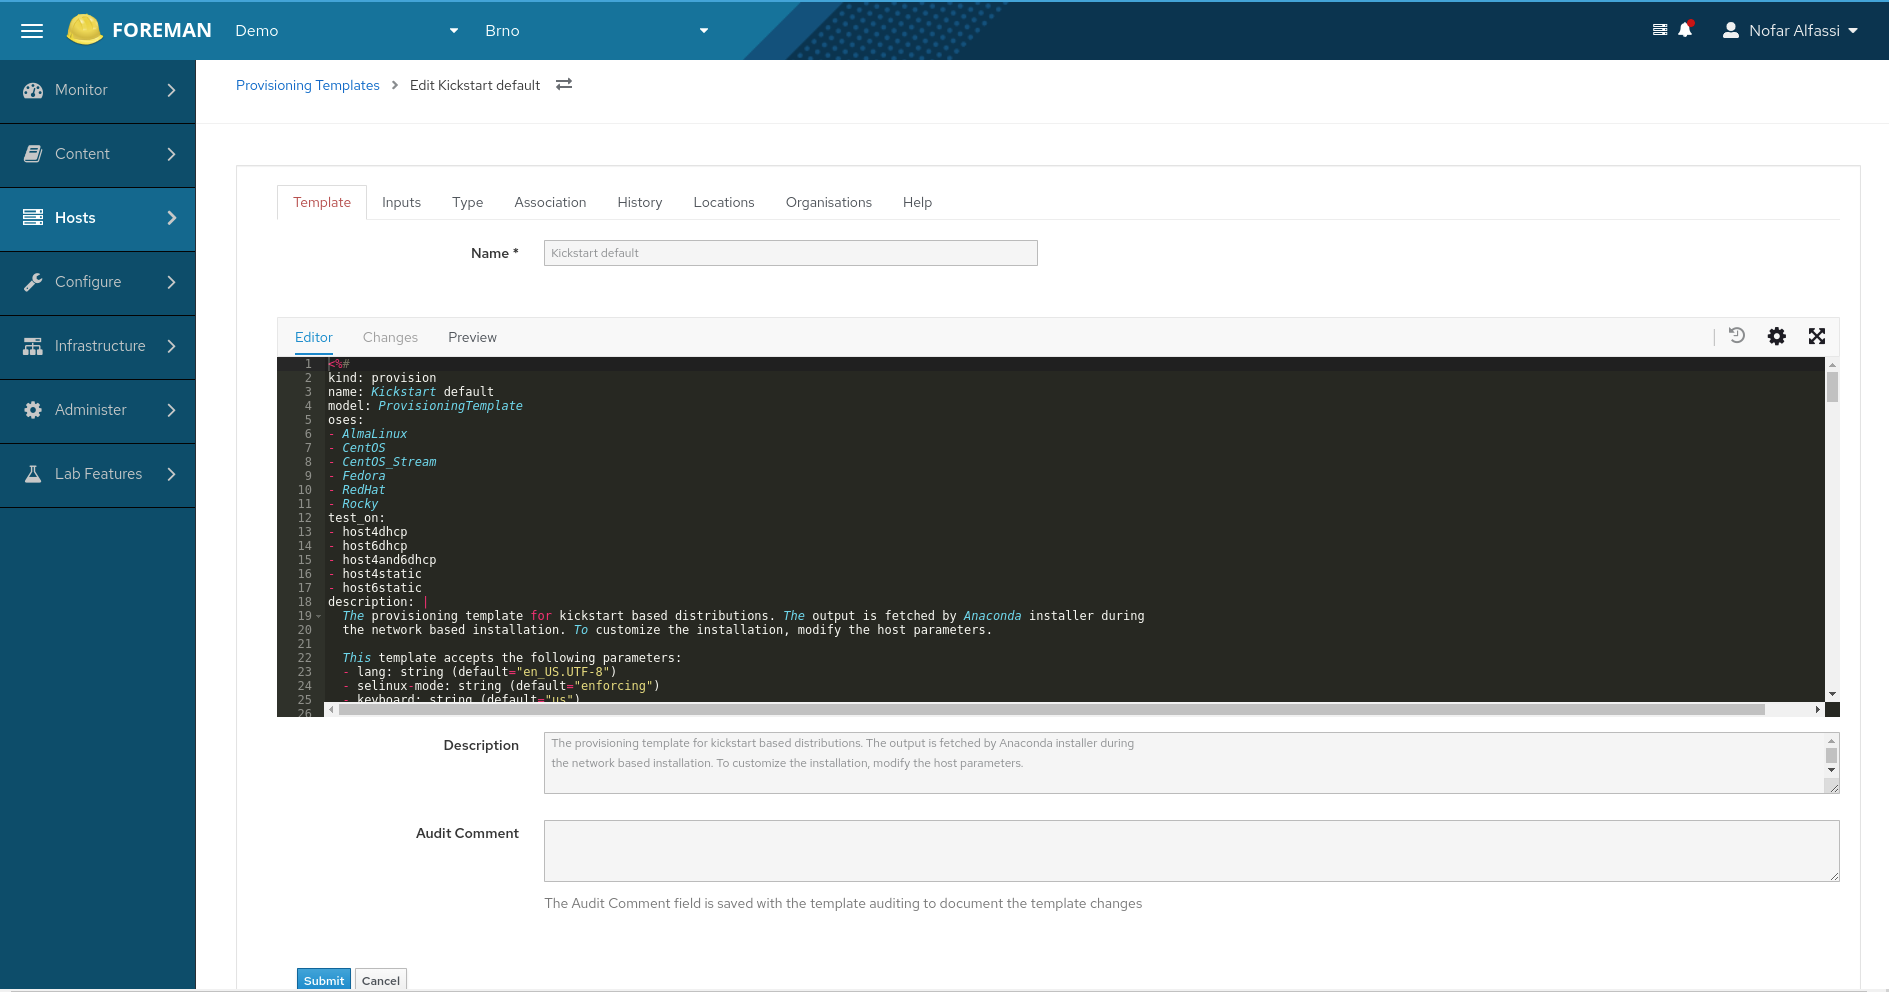Viewport: 1889px width, 992px height.
Task: Switch to the Inputs tab
Action: point(401,202)
